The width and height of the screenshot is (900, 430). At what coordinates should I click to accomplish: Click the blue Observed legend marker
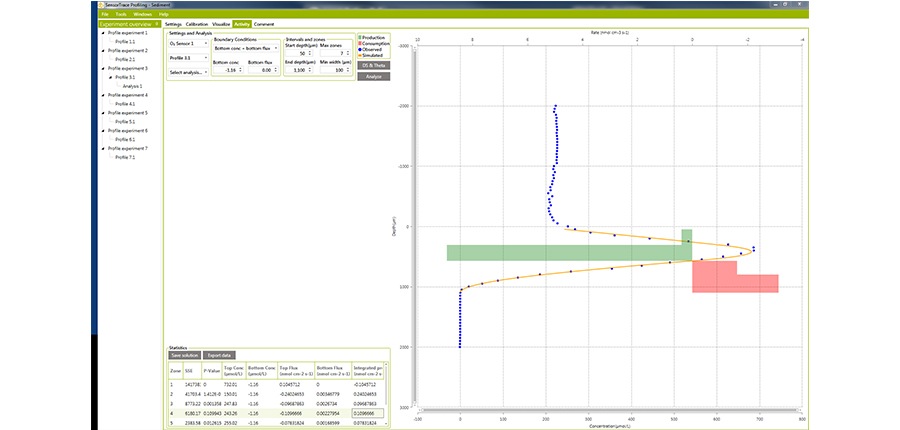pos(360,49)
